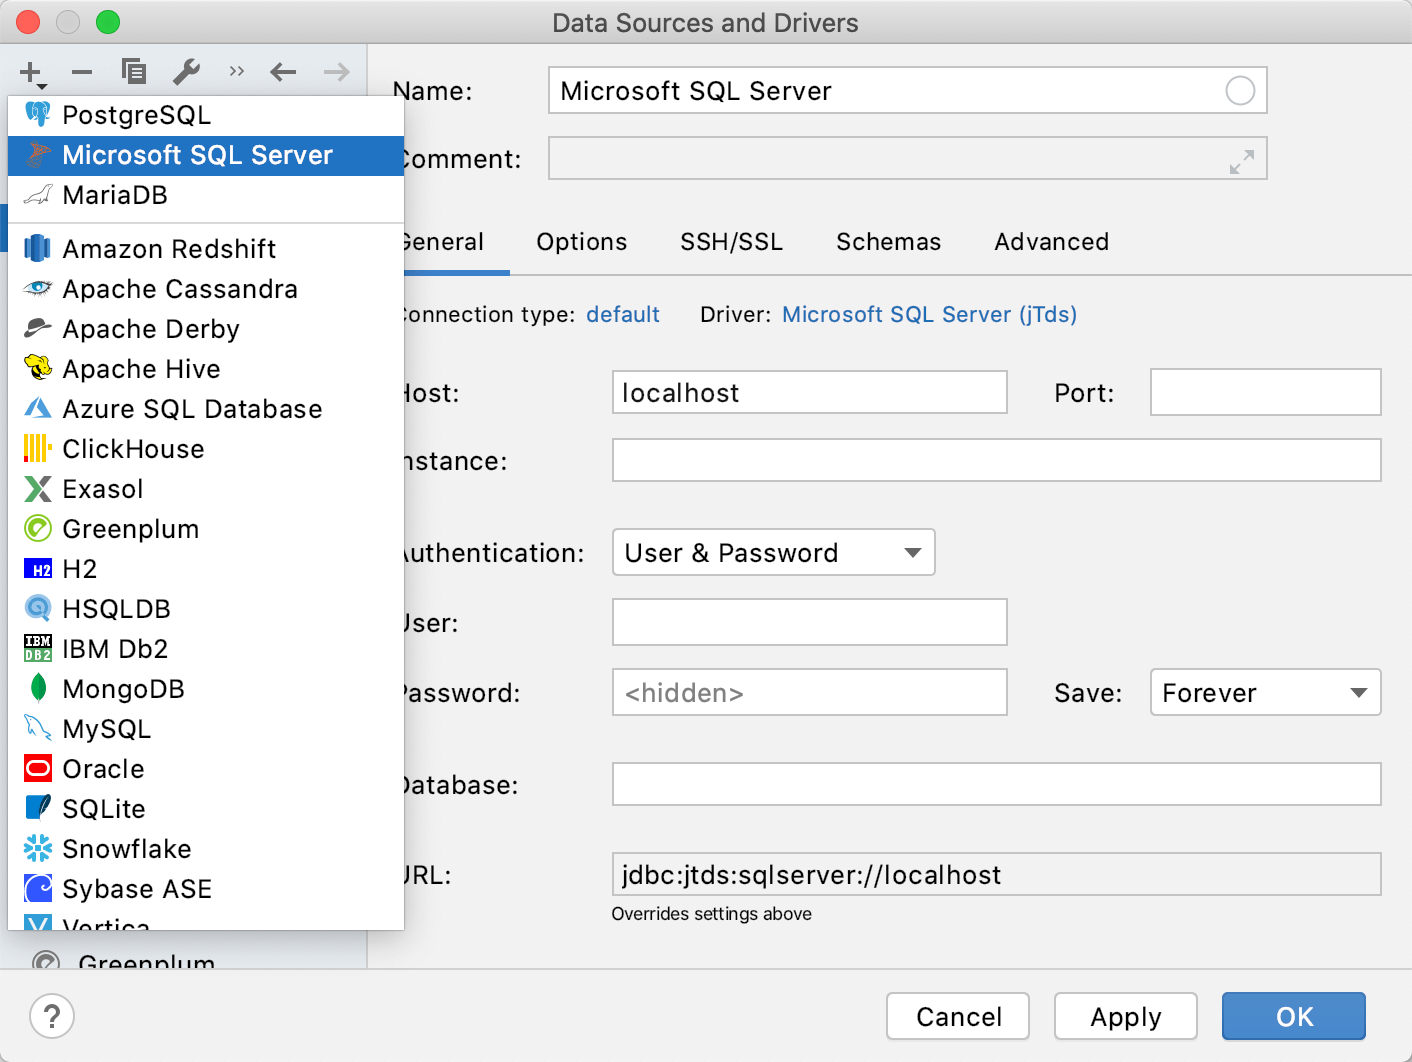Open the Advanced tab
This screenshot has height=1062, width=1412.
coord(1052,242)
